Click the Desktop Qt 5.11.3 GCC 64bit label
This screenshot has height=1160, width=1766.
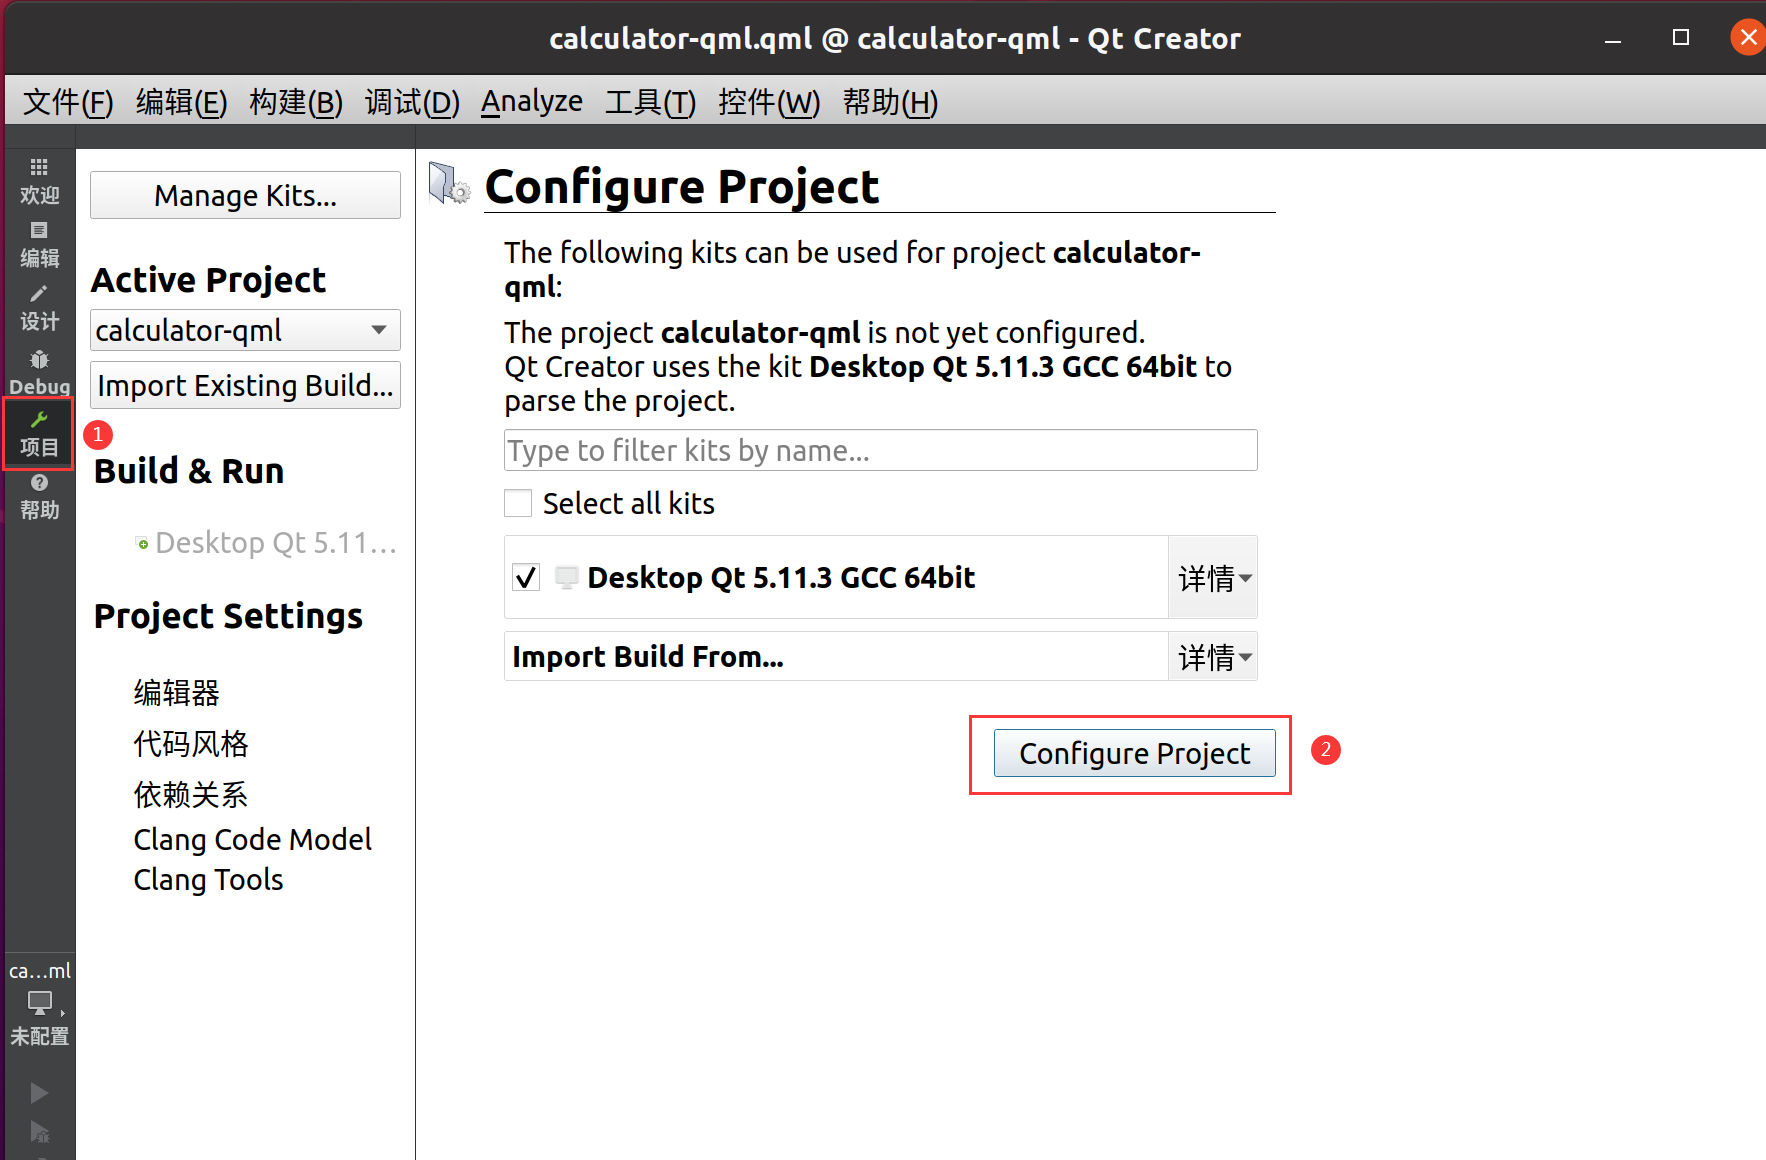(x=781, y=577)
